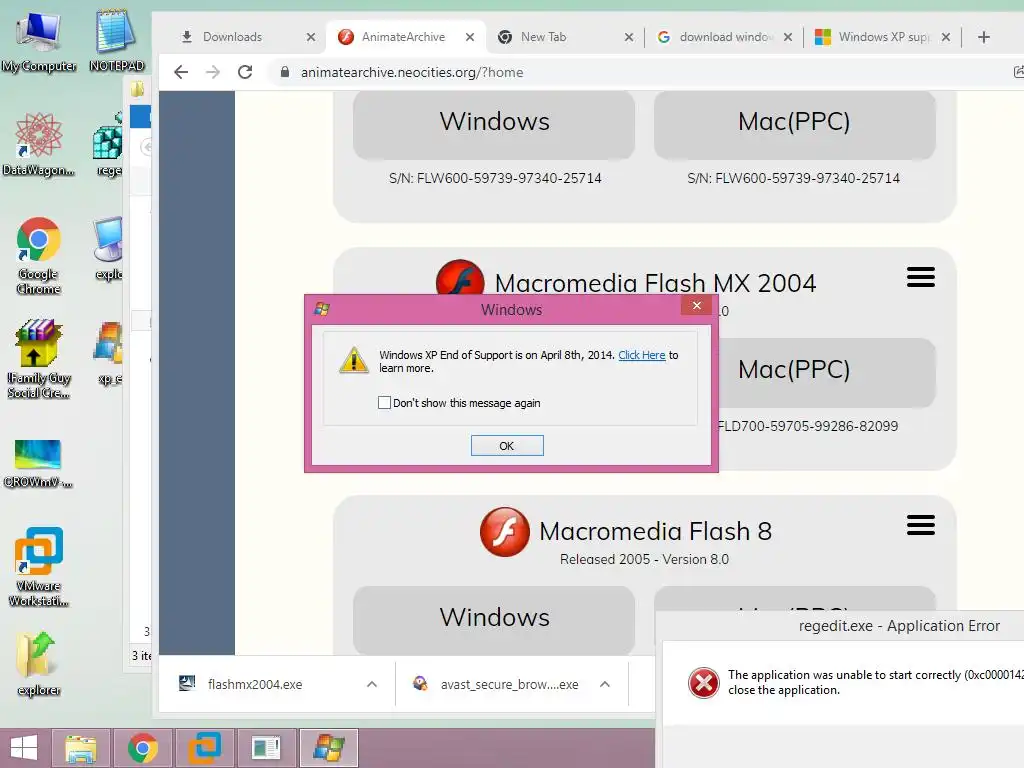This screenshot has height=768, width=1024.
Task: Click the Macromedia Flash 8 logo
Action: tap(505, 532)
